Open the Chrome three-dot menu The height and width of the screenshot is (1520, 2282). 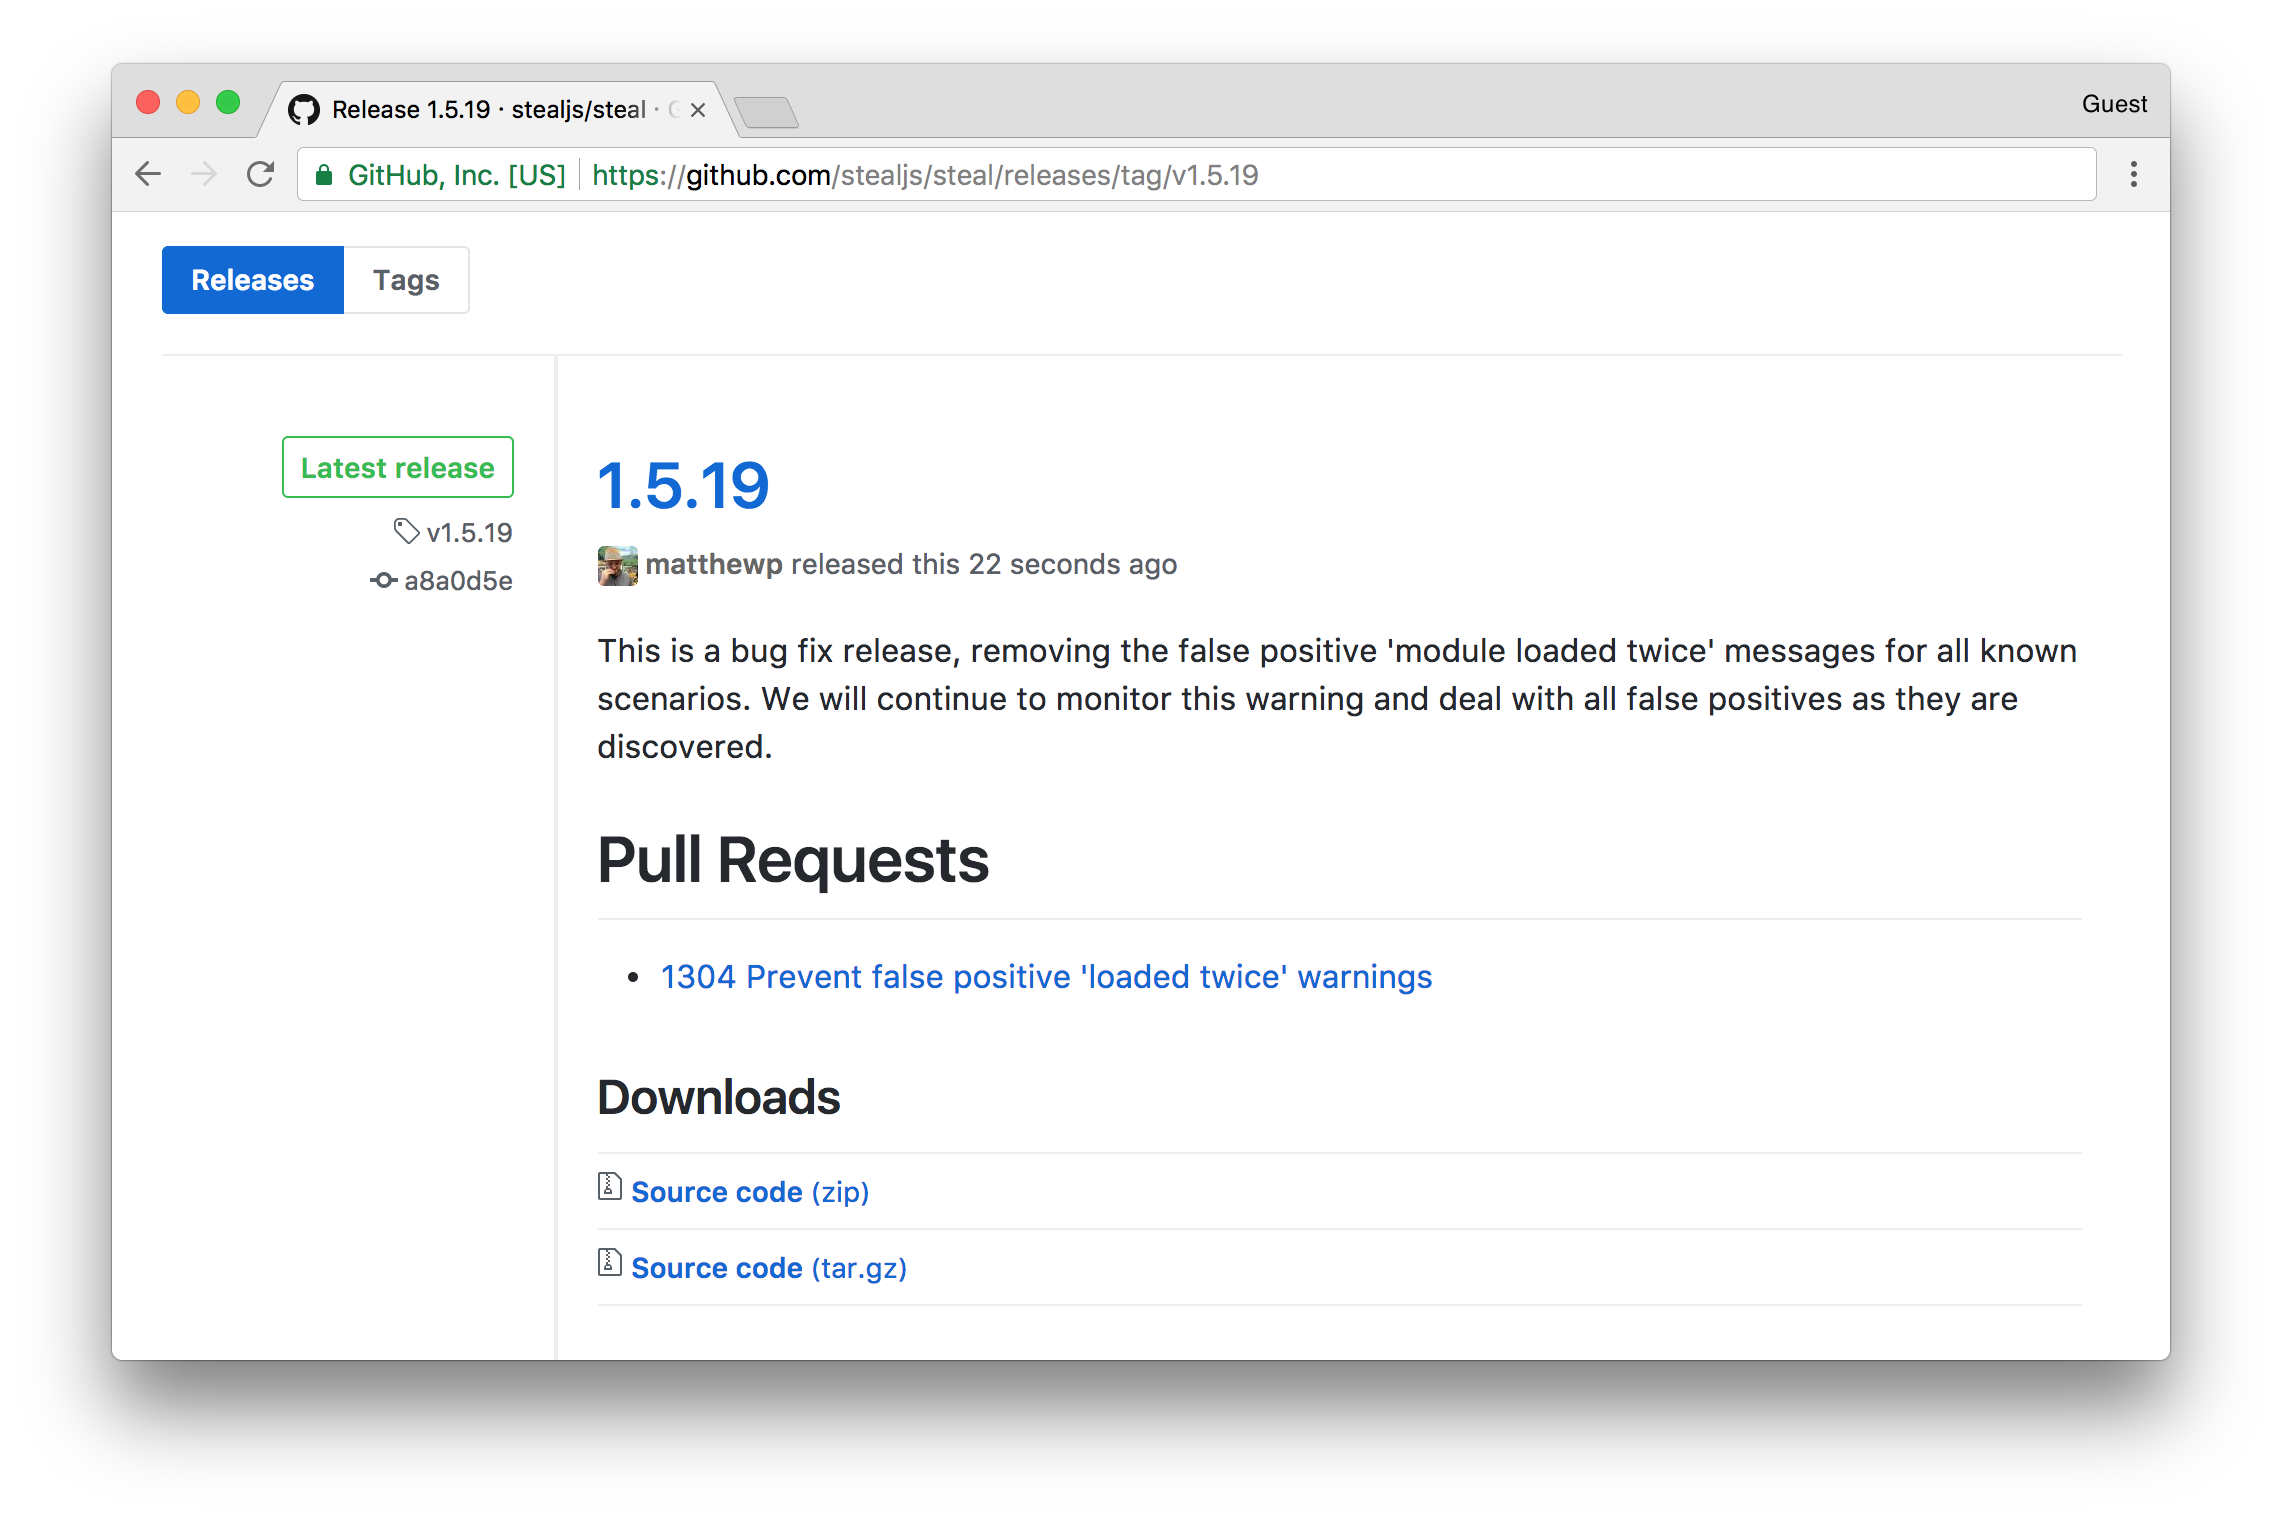(x=2133, y=175)
